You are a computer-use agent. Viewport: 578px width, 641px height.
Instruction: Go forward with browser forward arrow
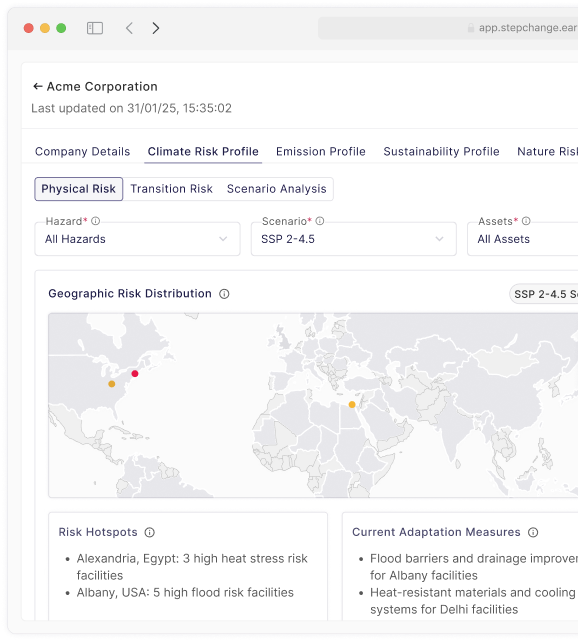click(x=156, y=28)
